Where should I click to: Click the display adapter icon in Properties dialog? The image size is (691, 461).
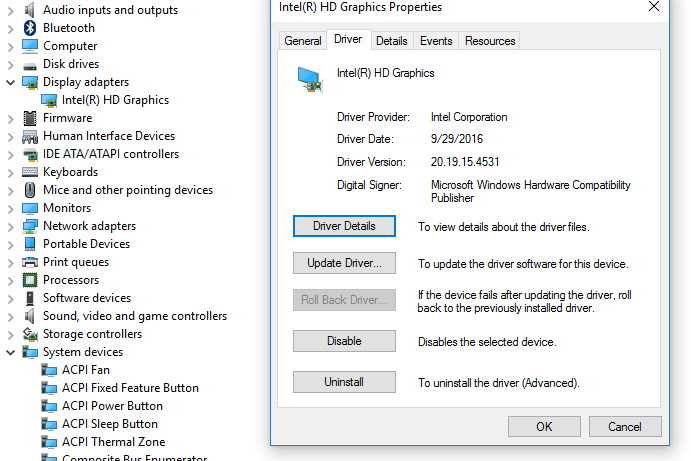(x=310, y=80)
